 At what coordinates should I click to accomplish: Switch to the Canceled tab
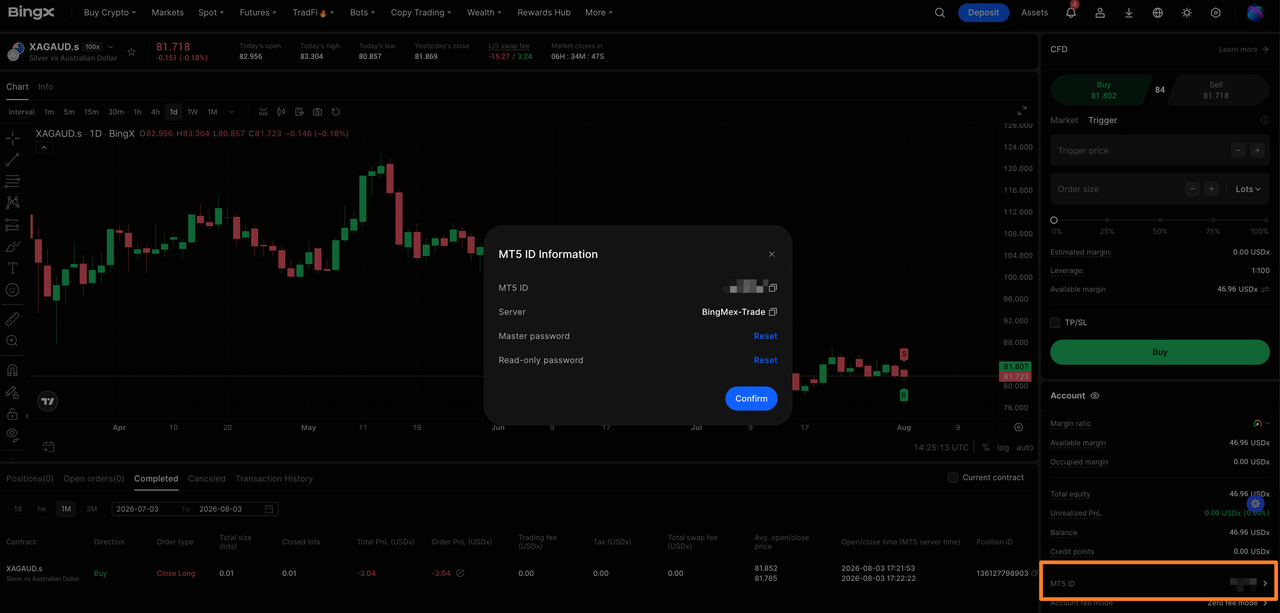207,478
